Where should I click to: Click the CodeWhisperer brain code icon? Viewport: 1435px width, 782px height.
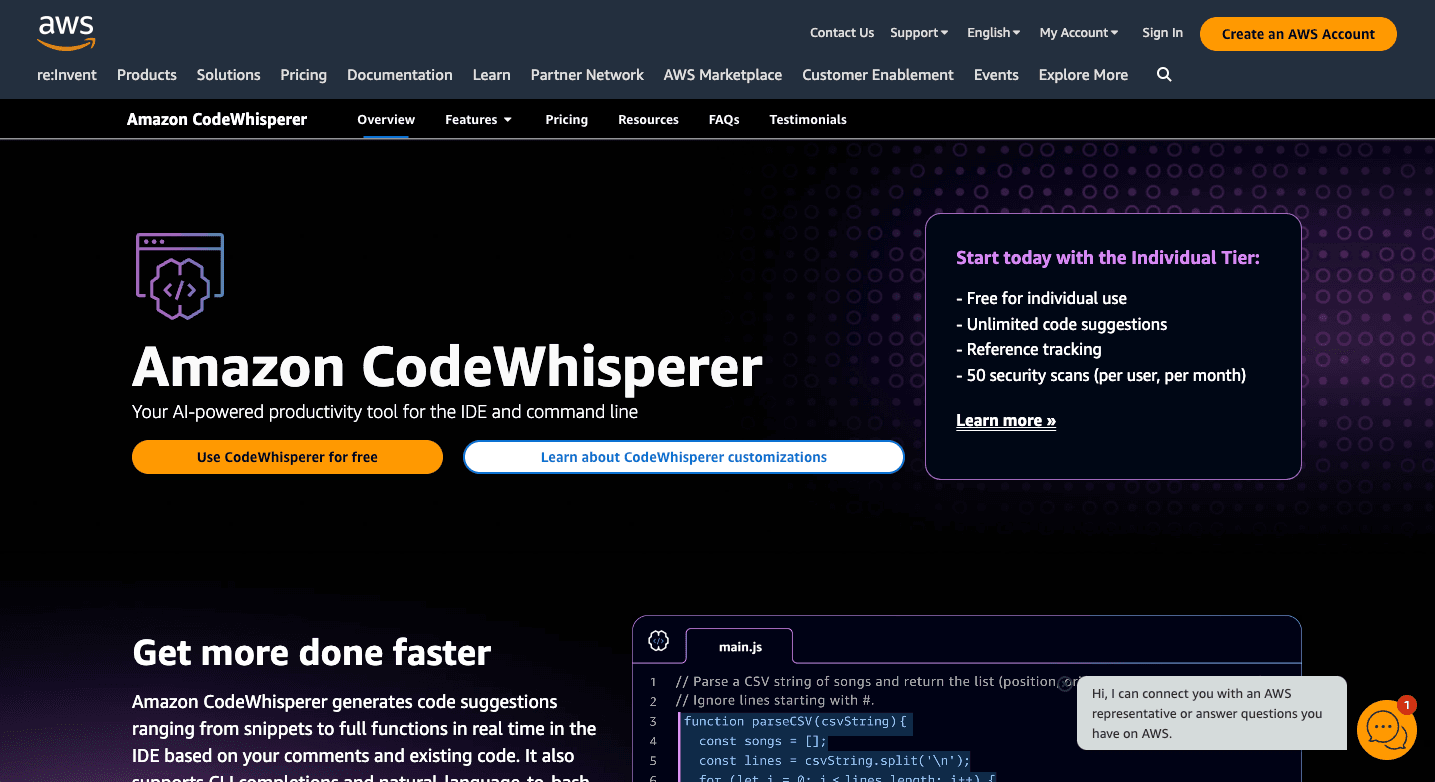coord(180,277)
